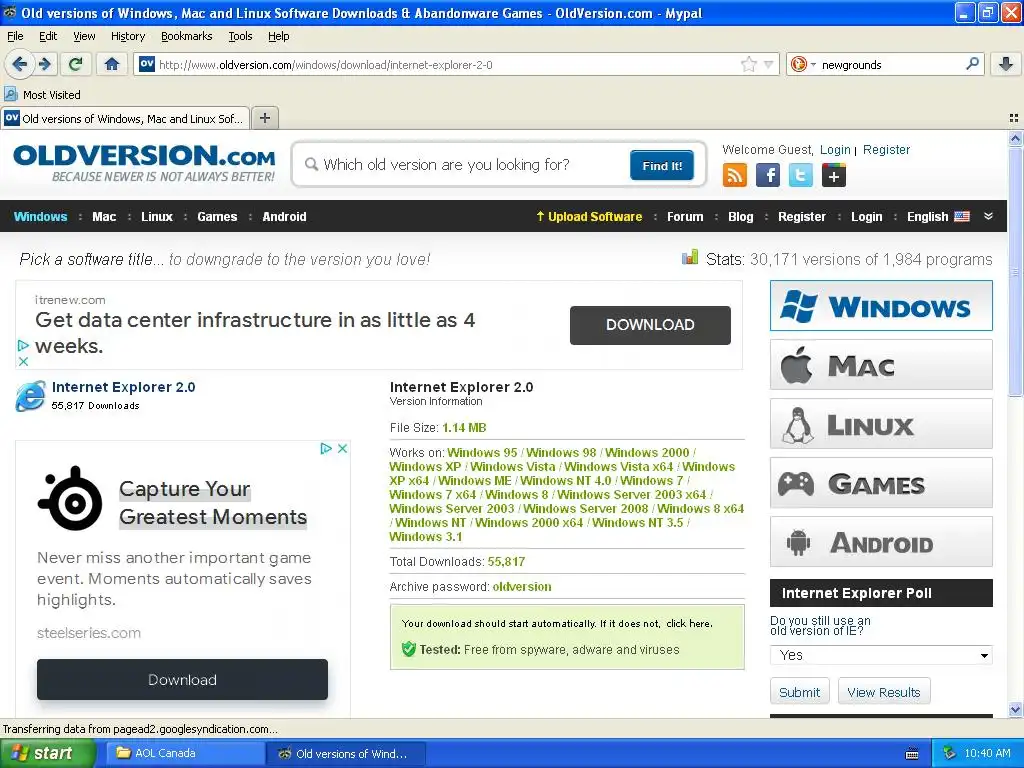The width and height of the screenshot is (1024, 768).
Task: Expand the navigation bar double-chevron
Action: point(988,216)
